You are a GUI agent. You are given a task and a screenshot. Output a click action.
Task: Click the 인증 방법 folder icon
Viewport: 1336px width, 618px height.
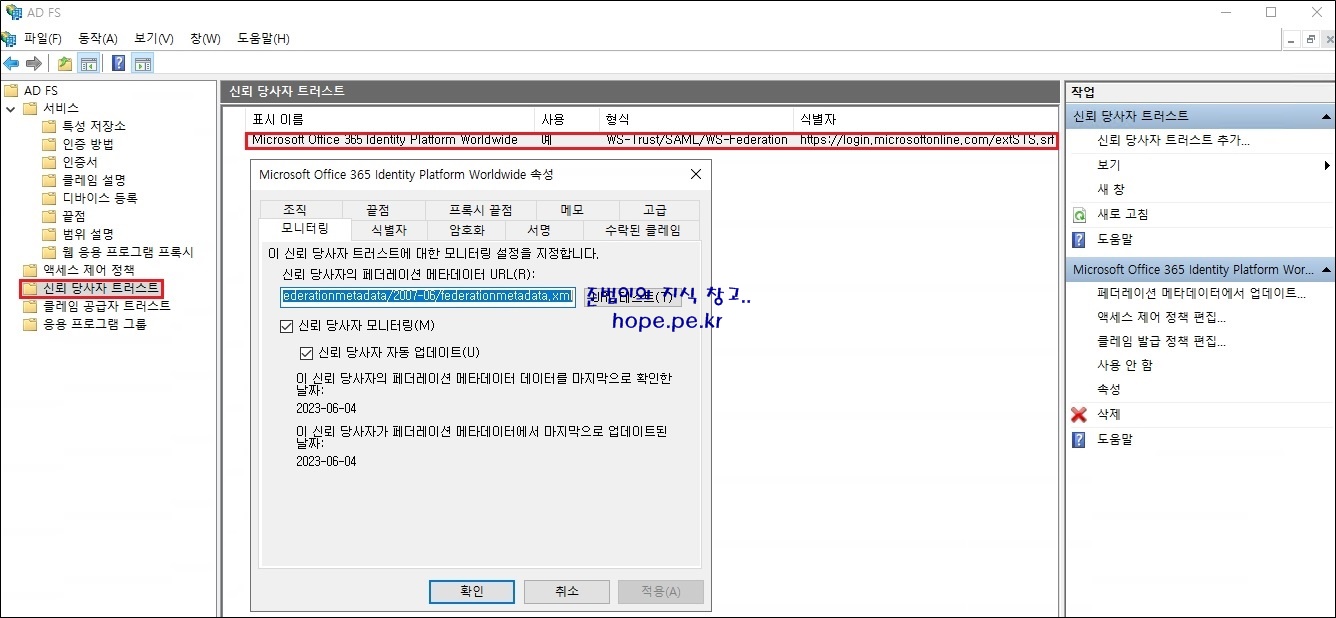[x=49, y=144]
